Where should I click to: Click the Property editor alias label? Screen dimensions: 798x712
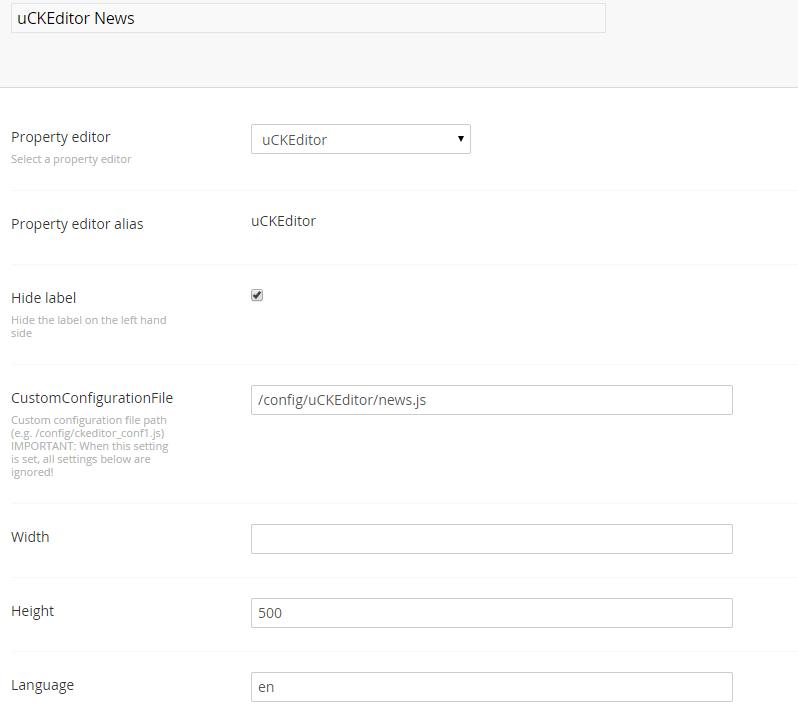pyautogui.click(x=77, y=224)
